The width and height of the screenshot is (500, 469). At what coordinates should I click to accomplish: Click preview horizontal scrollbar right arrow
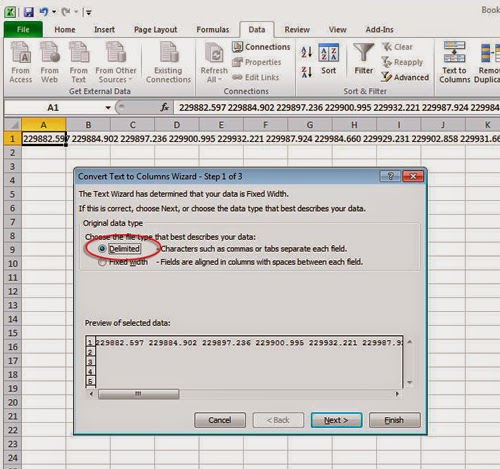tap(397, 394)
